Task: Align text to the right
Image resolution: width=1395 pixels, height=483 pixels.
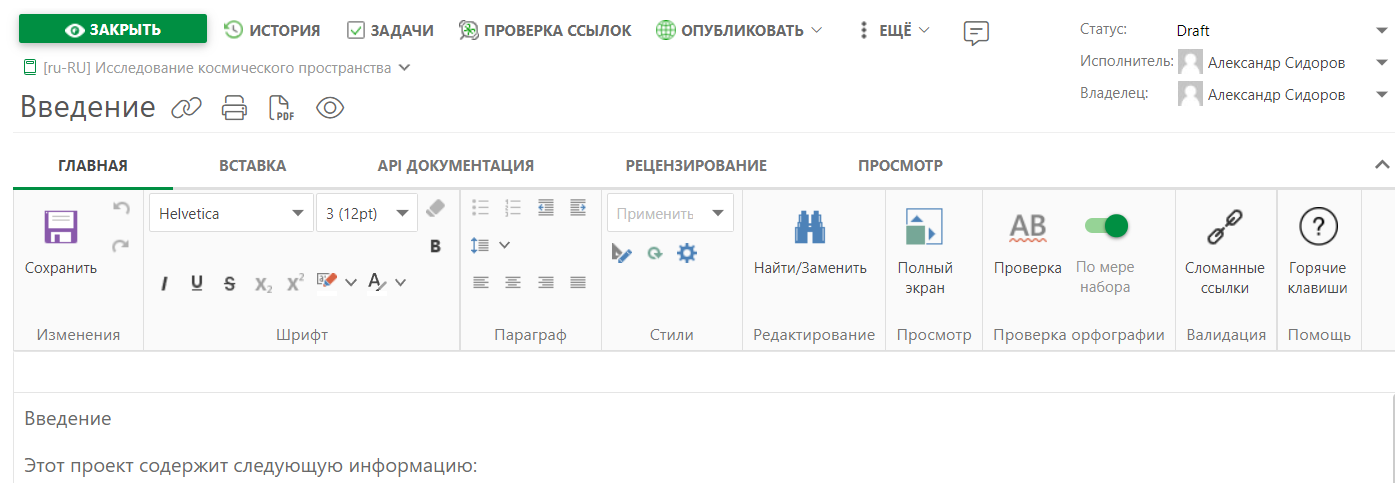Action: pos(545,282)
